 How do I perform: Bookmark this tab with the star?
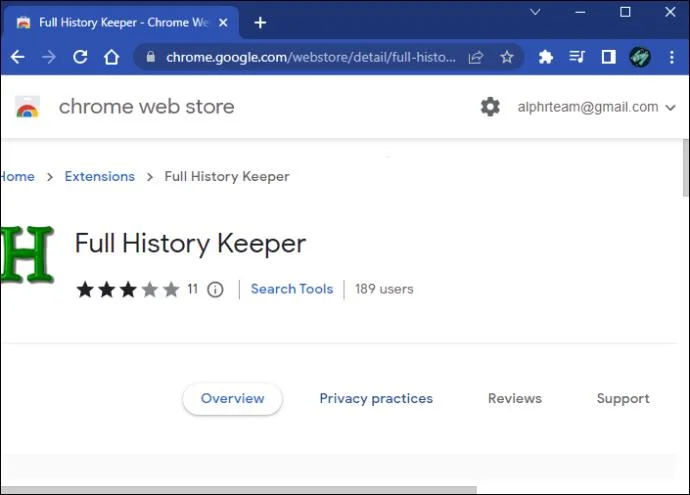tap(507, 57)
